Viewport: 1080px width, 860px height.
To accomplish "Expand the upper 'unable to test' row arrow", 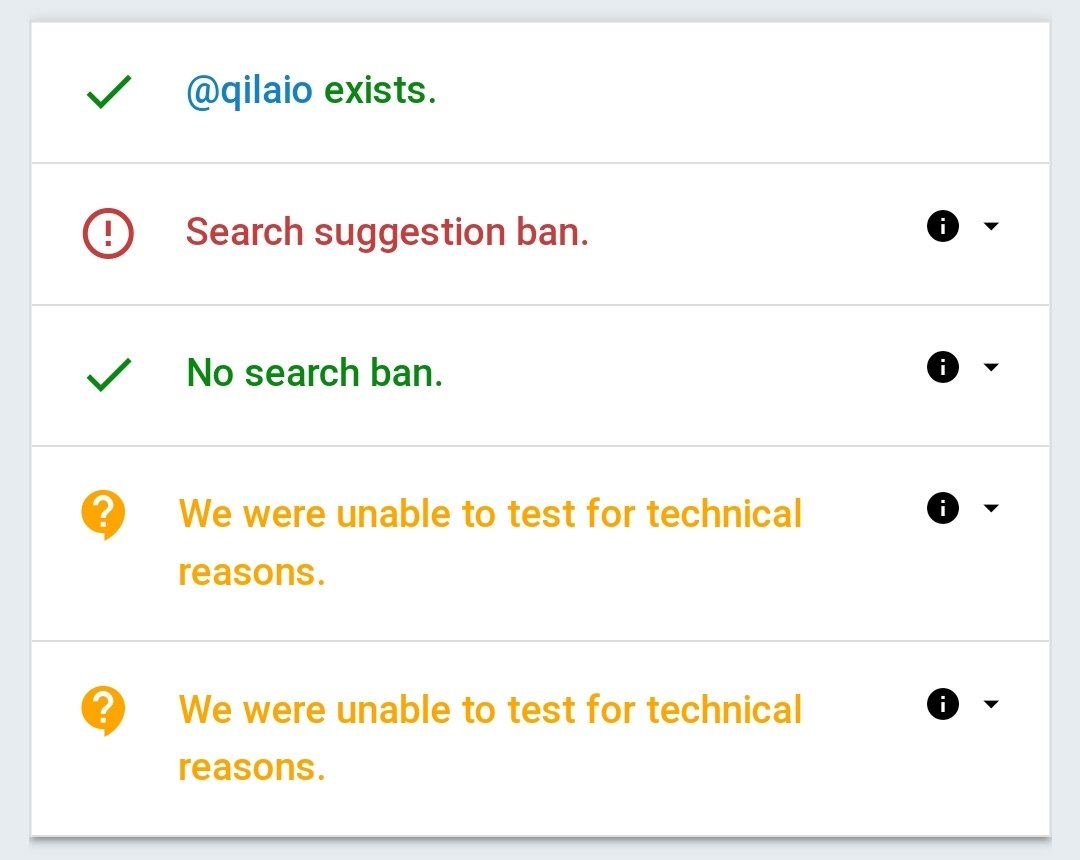I will (x=991, y=509).
